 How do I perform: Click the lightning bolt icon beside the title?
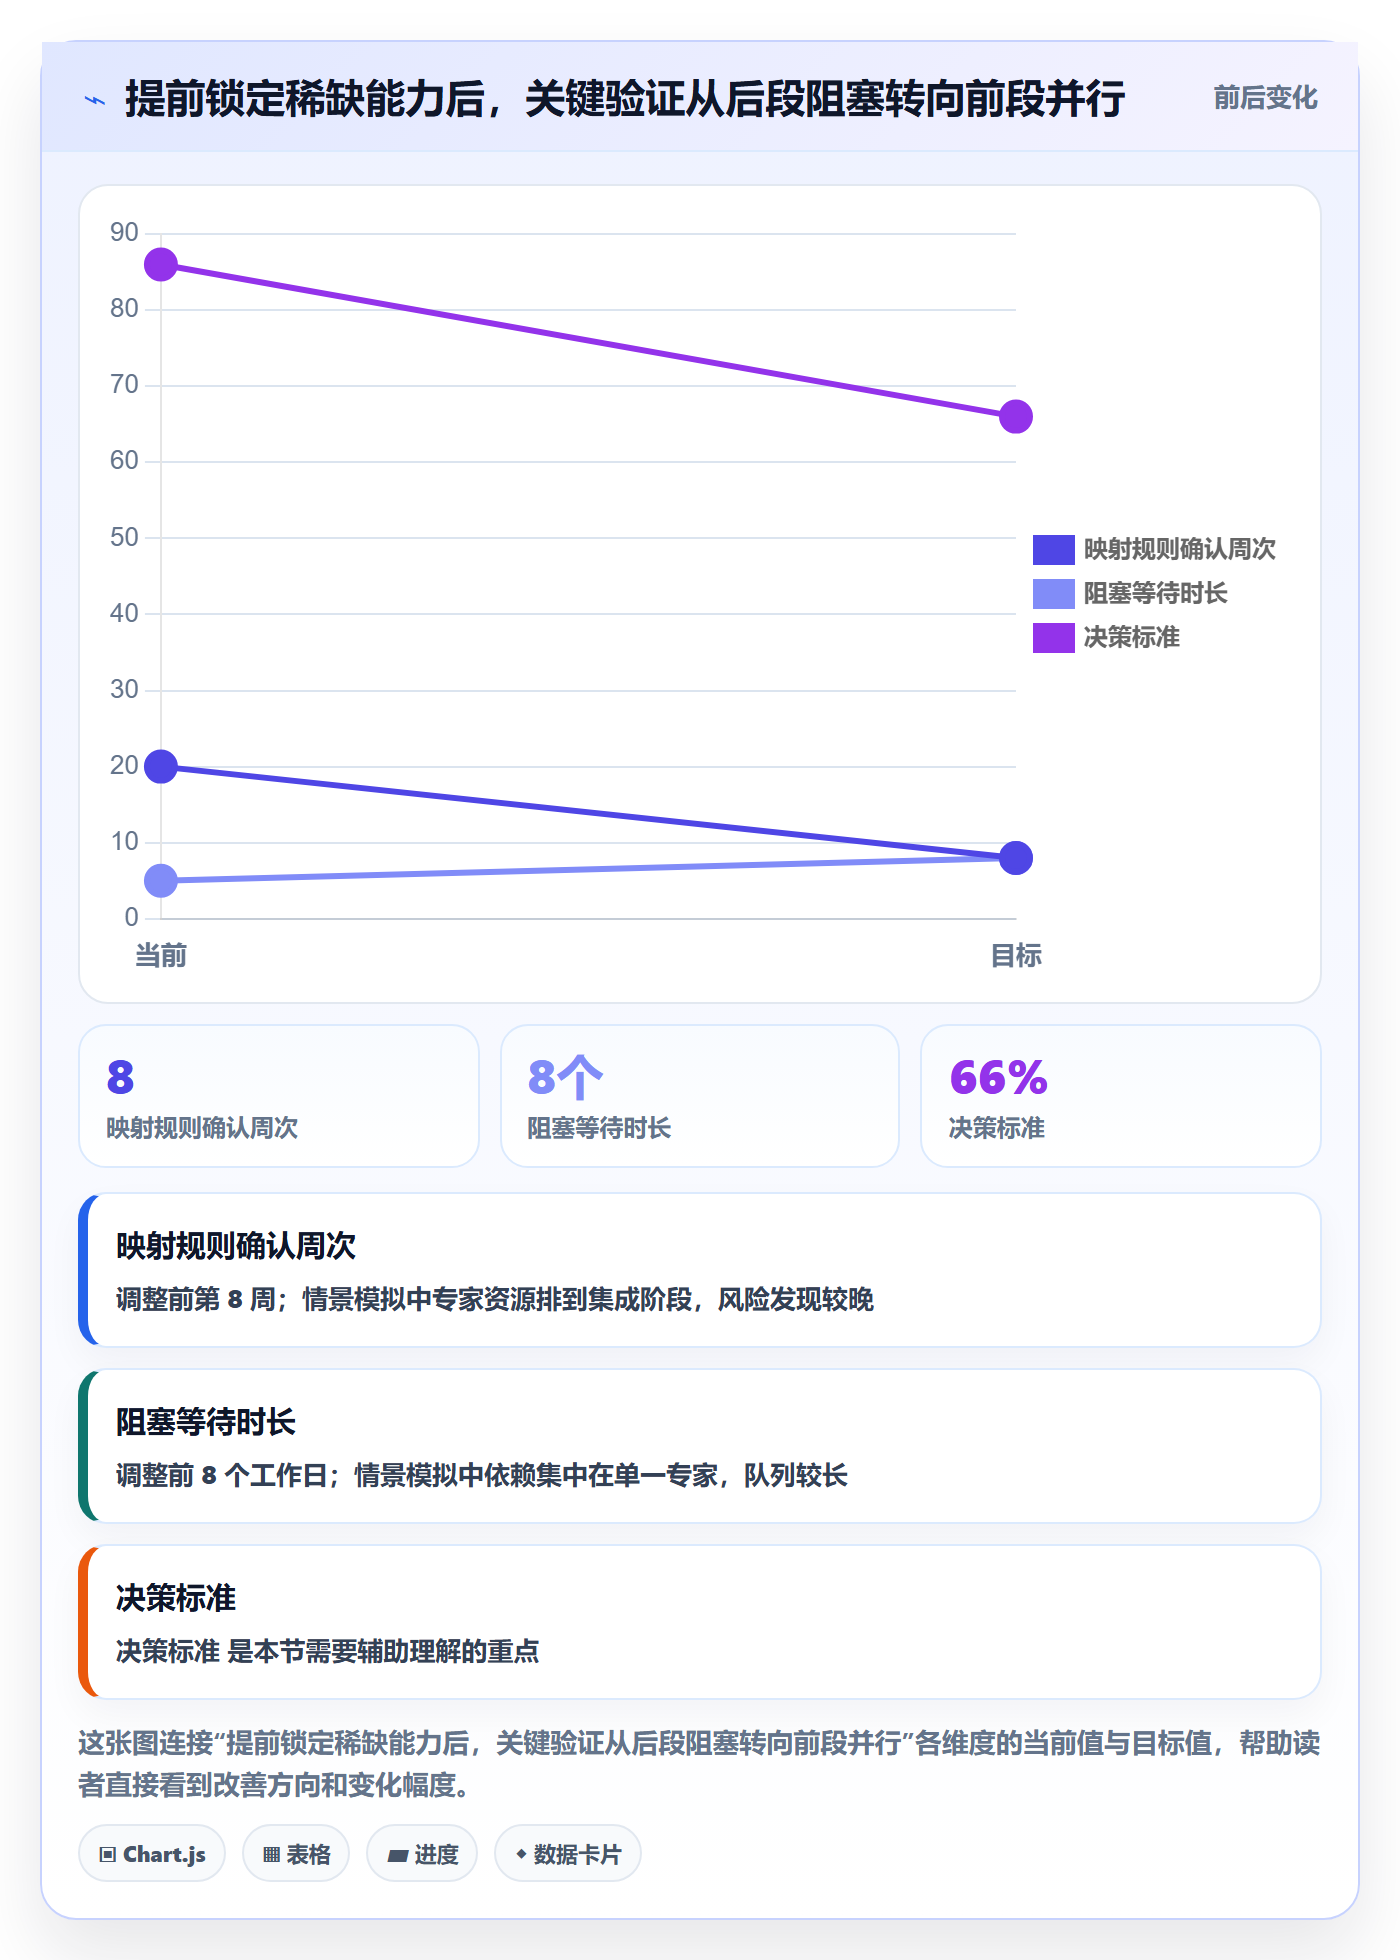click(95, 100)
